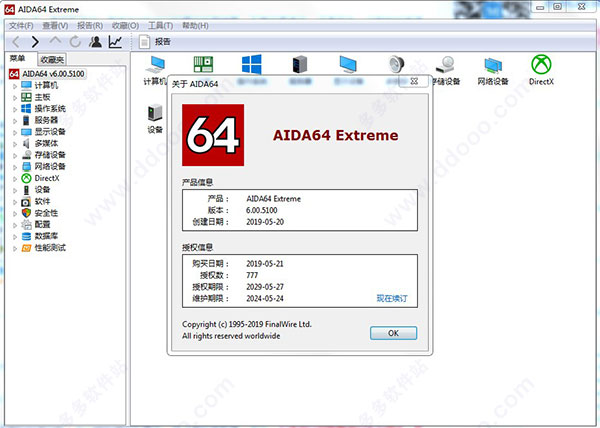Screen dimensions: 600x428
Task: Open the monitor display large icon
Action: coord(348,64)
